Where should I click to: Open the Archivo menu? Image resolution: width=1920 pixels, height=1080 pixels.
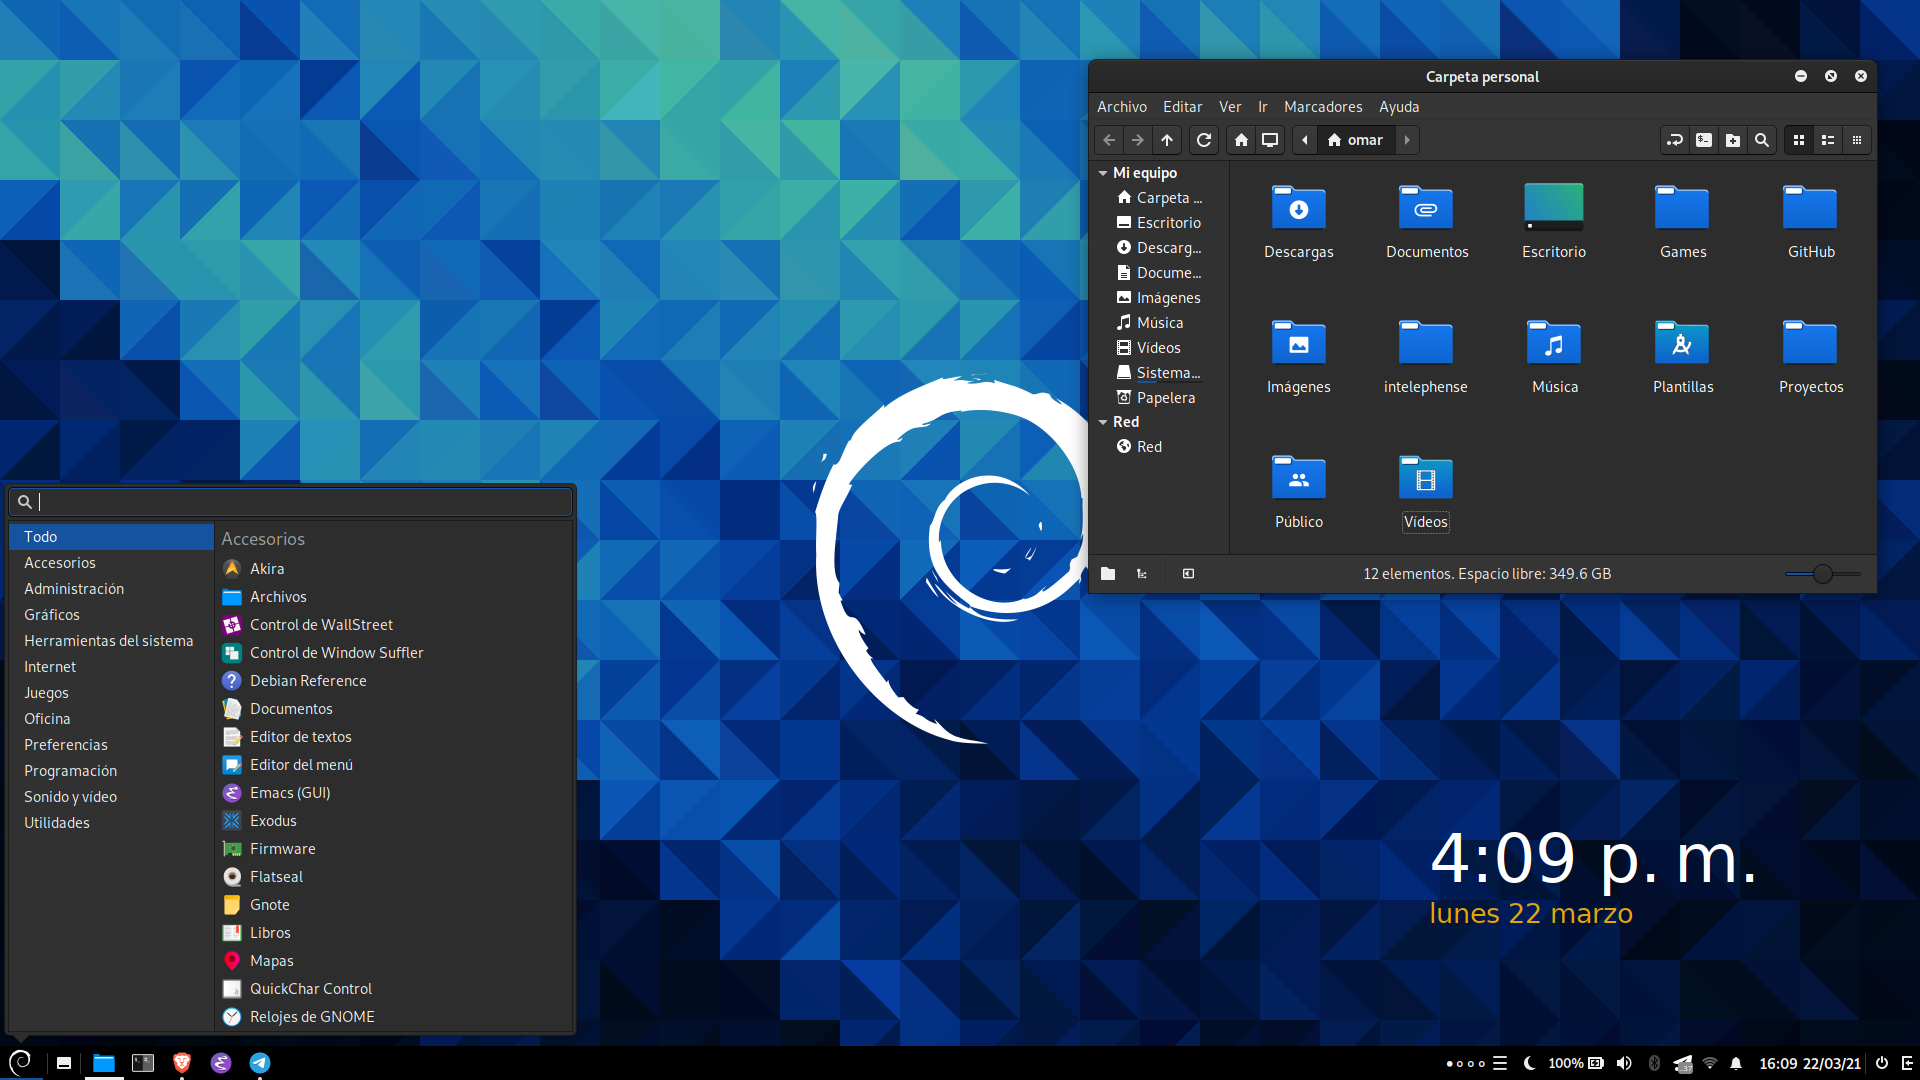coord(1122,107)
